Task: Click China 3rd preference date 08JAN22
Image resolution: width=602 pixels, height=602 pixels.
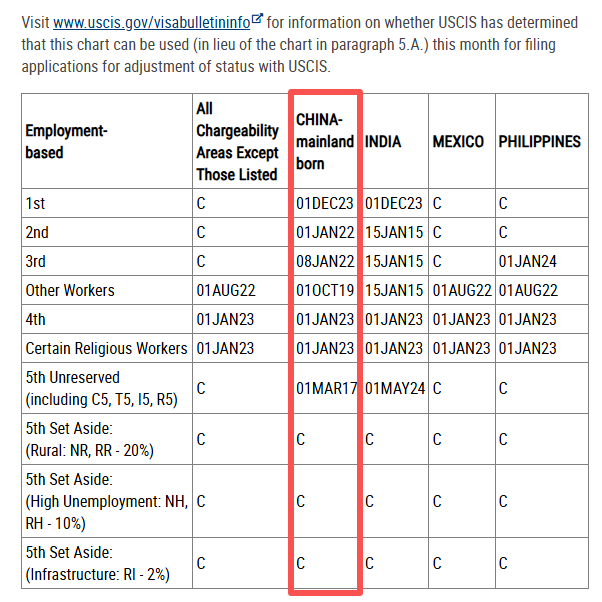Action: [x=325, y=261]
